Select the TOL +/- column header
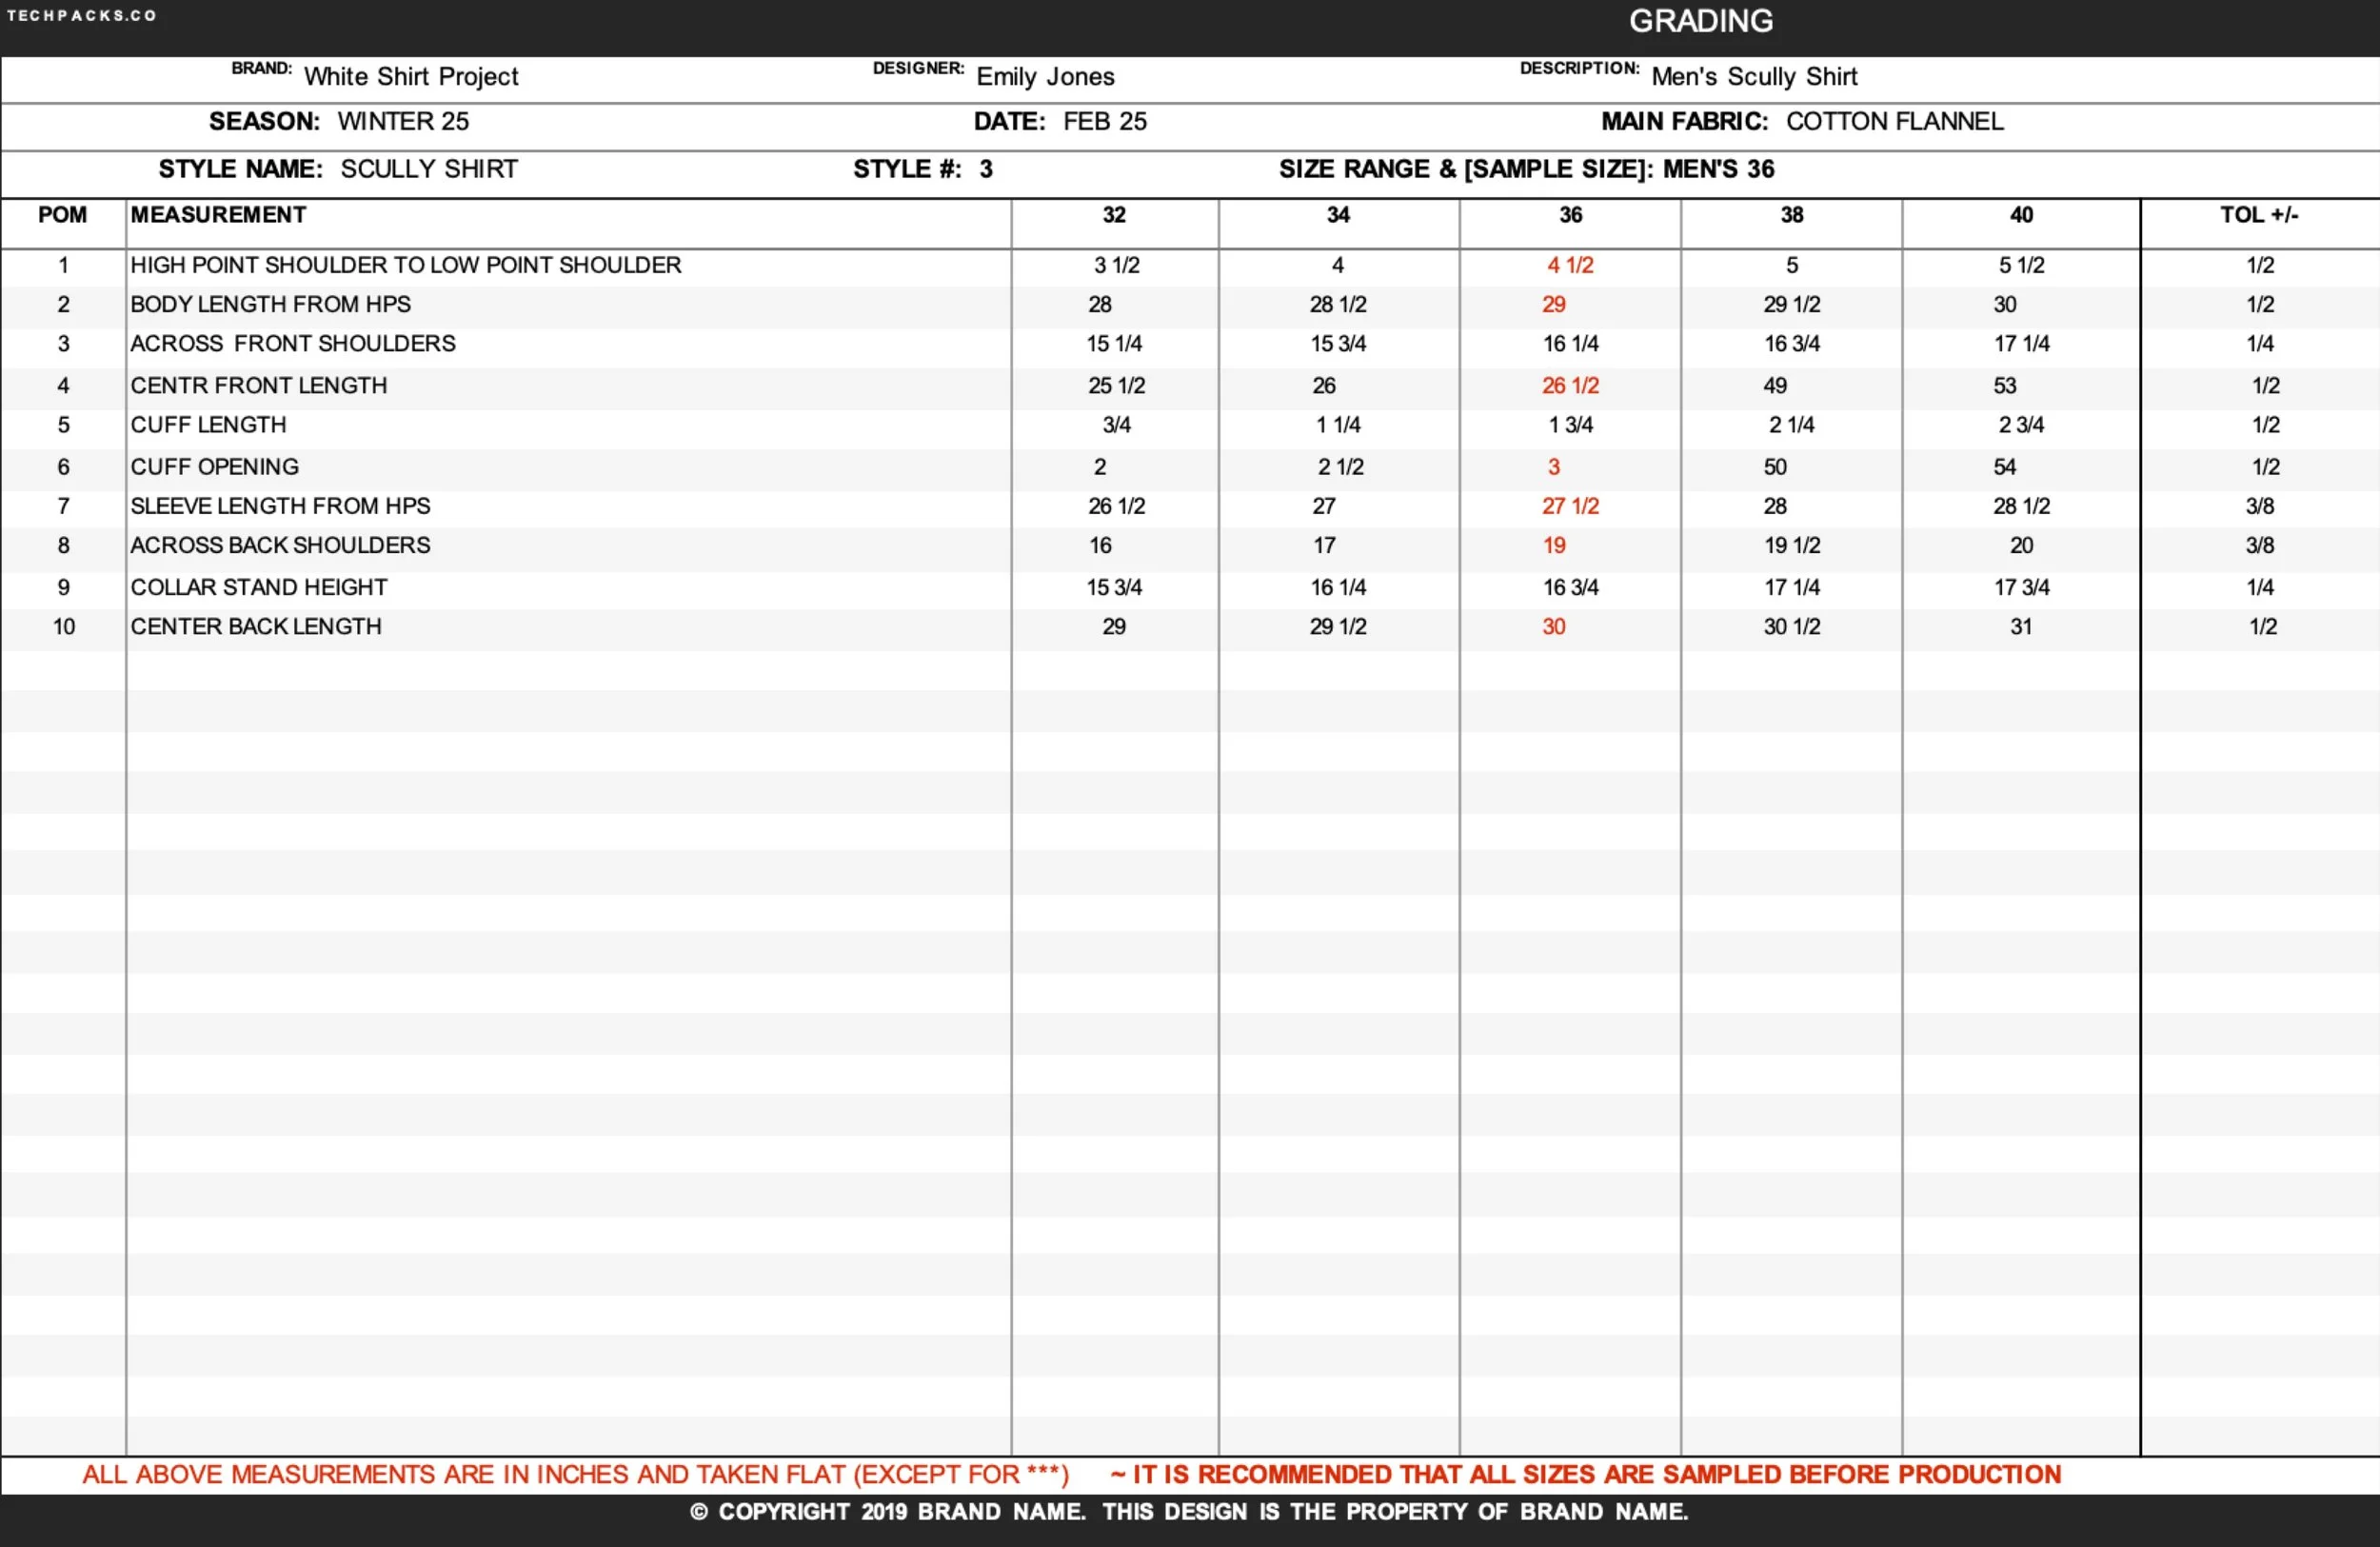This screenshot has height=1547, width=2380. [x=2259, y=215]
